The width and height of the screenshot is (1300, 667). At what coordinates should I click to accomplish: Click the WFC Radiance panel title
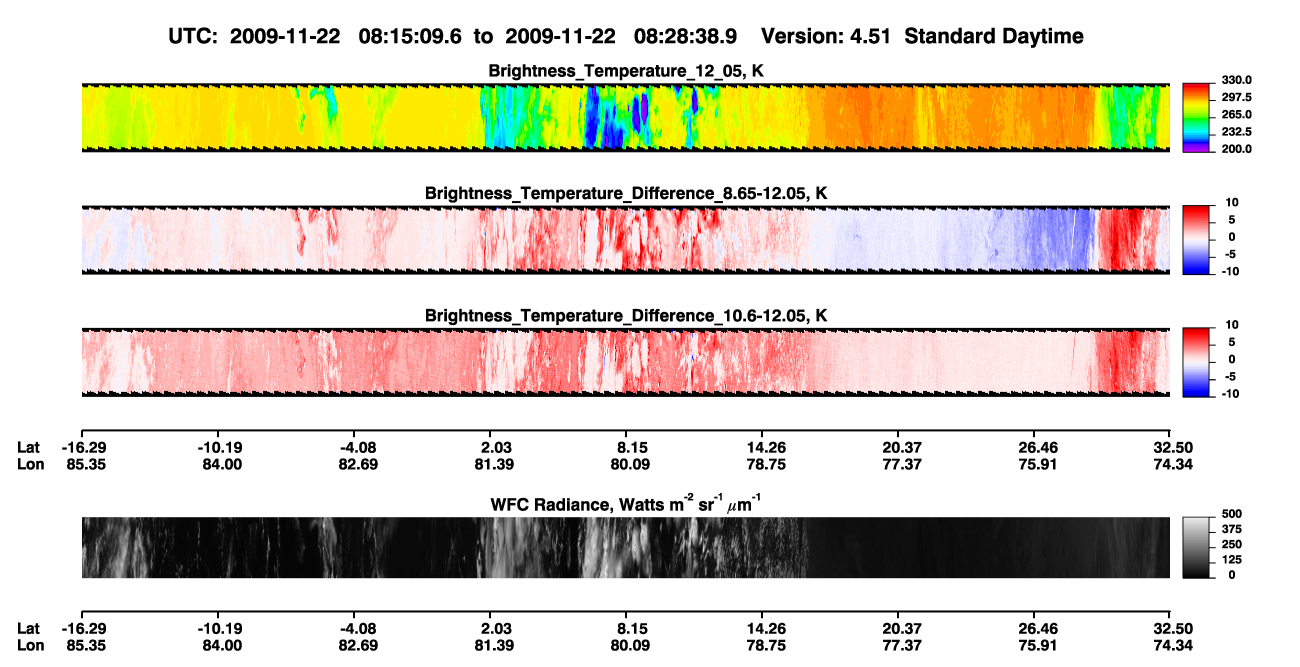coord(626,503)
